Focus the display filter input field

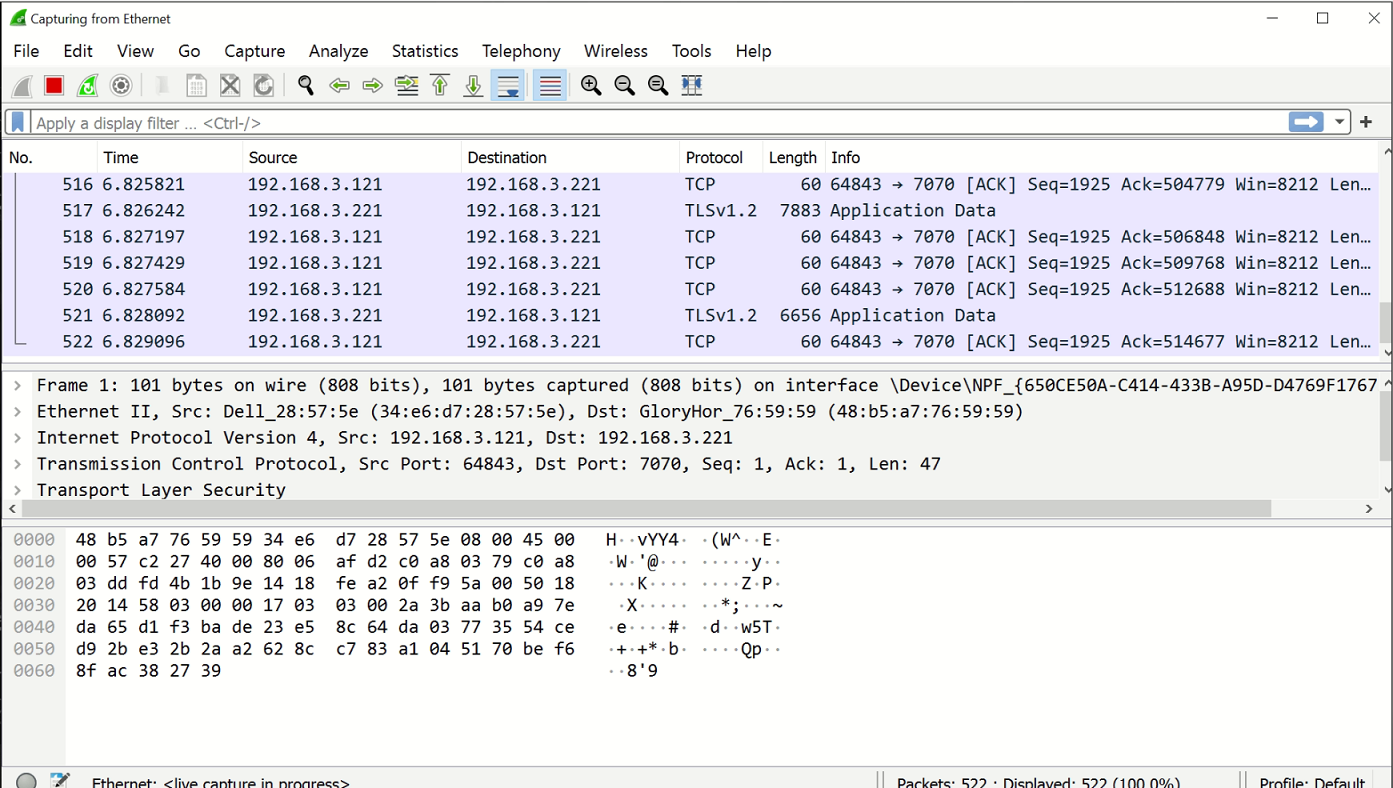(658, 122)
